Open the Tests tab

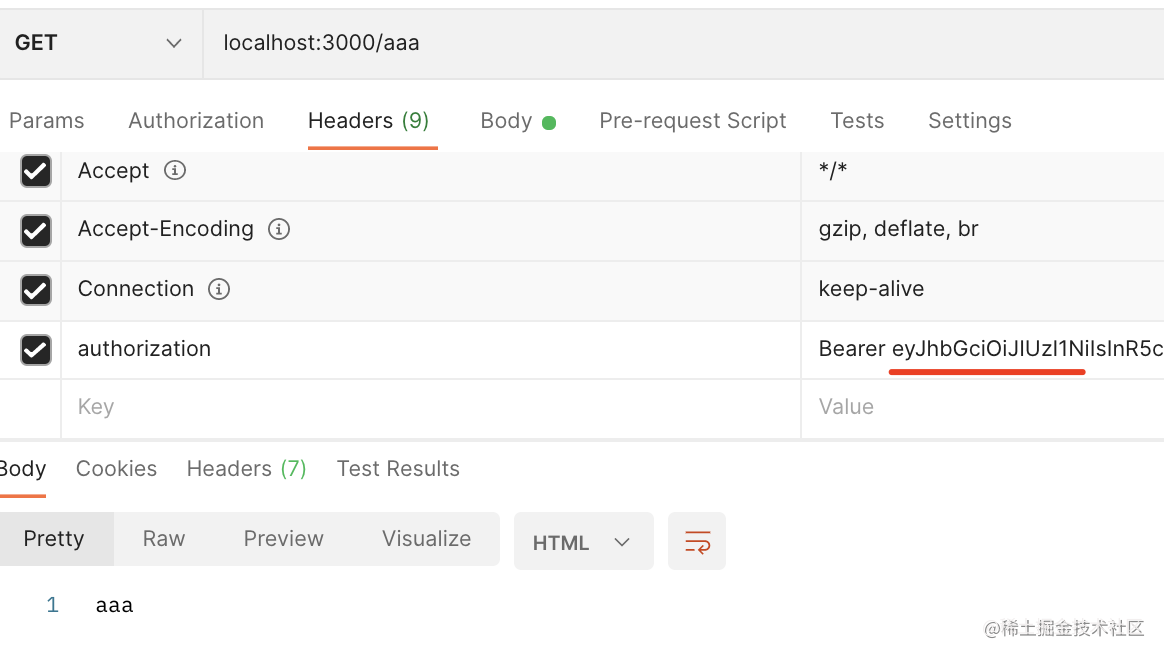tap(857, 121)
